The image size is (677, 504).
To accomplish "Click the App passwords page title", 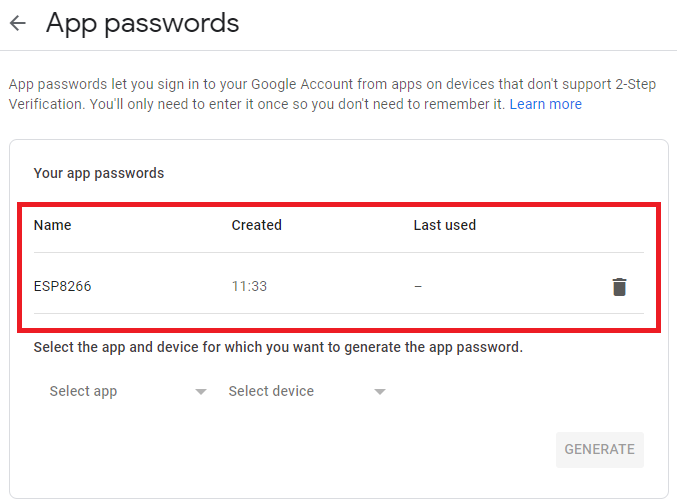I will pos(143,23).
